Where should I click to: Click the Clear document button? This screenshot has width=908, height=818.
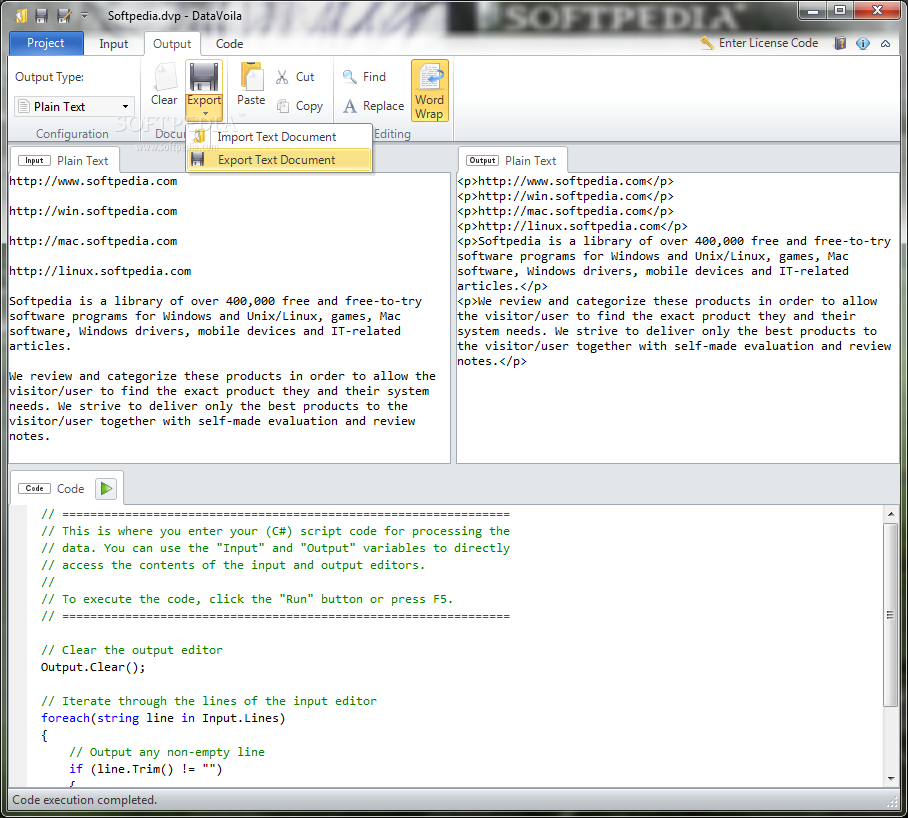tap(164, 85)
